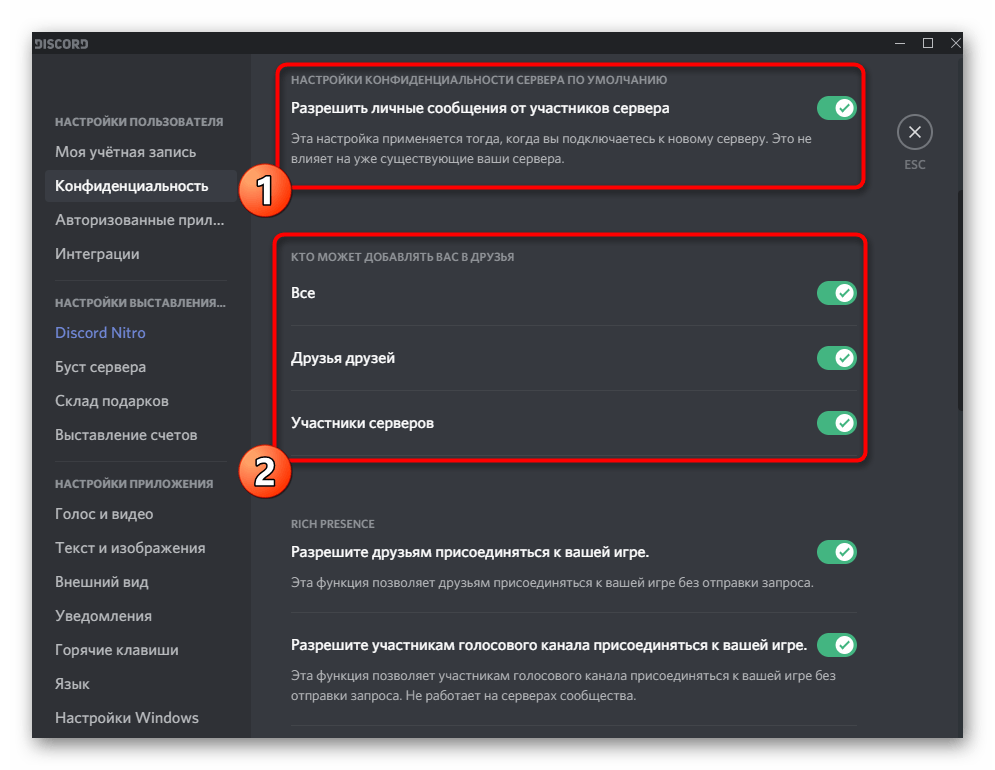Toggle voice channel members joining your game
This screenshot has width=995, height=770.
836,645
